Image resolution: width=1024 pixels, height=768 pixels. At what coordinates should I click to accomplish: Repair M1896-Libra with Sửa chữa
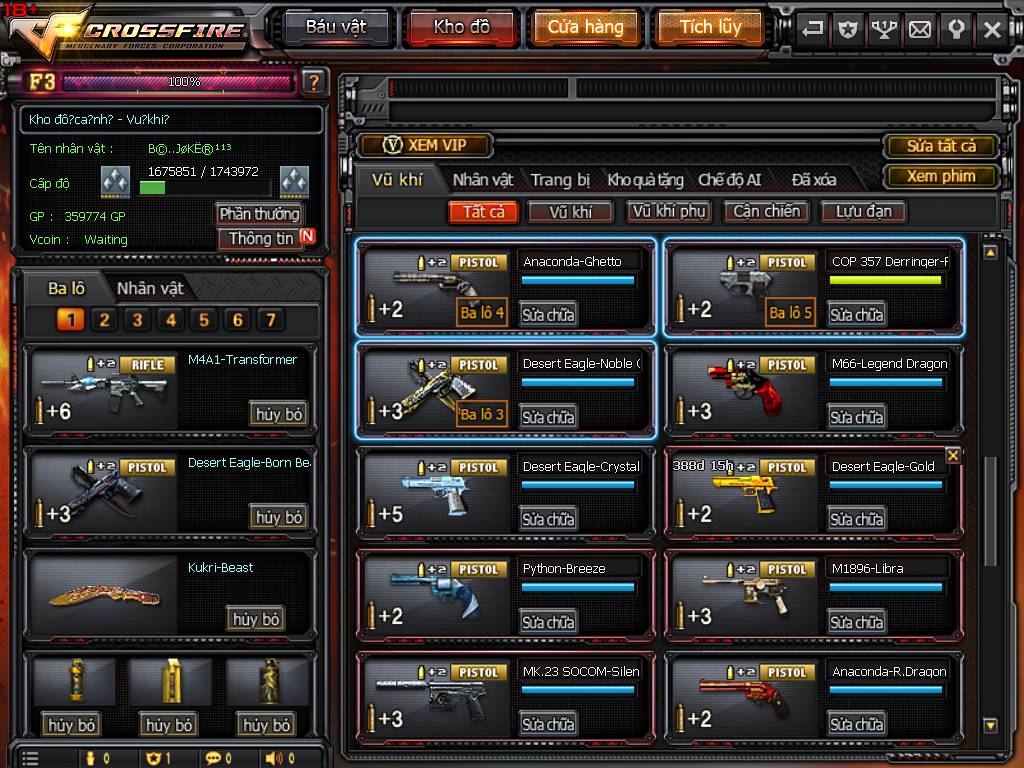(856, 622)
